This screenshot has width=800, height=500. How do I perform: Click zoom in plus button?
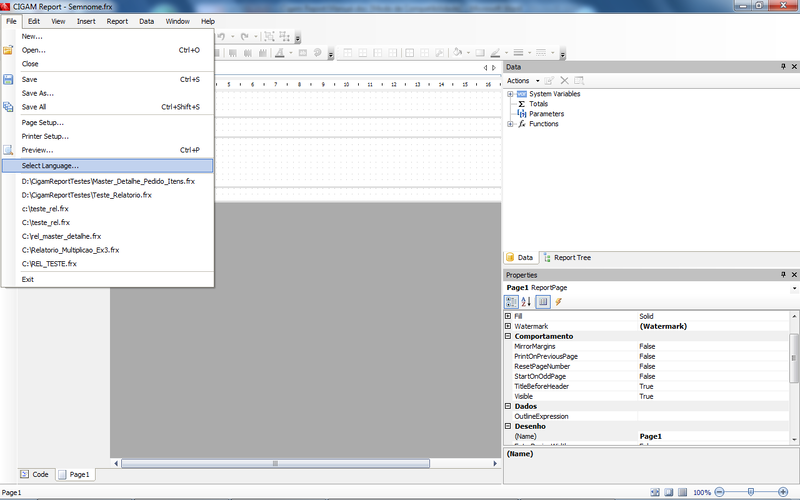[783, 492]
